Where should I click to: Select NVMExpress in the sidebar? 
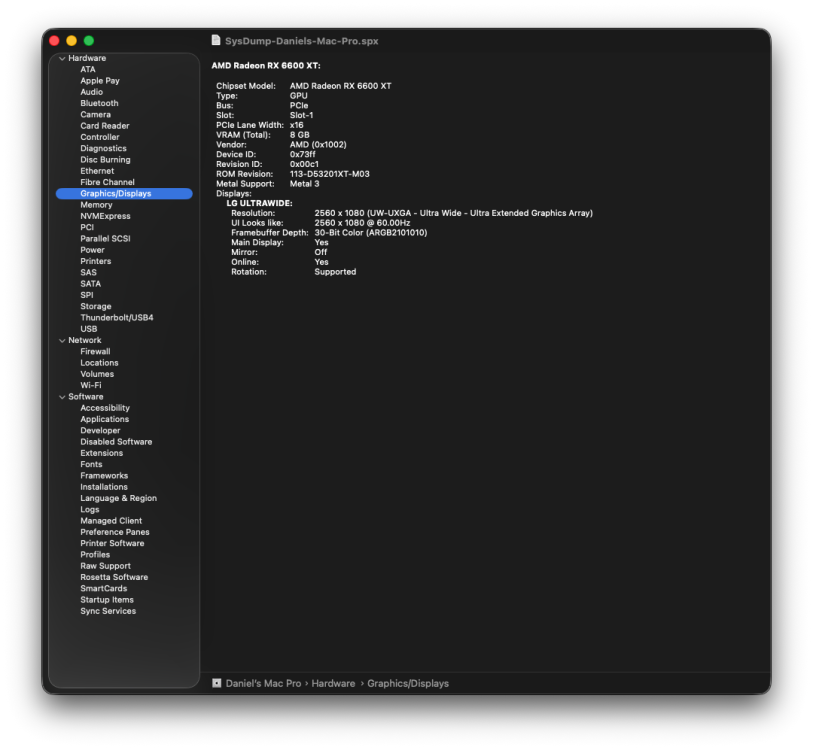(105, 216)
